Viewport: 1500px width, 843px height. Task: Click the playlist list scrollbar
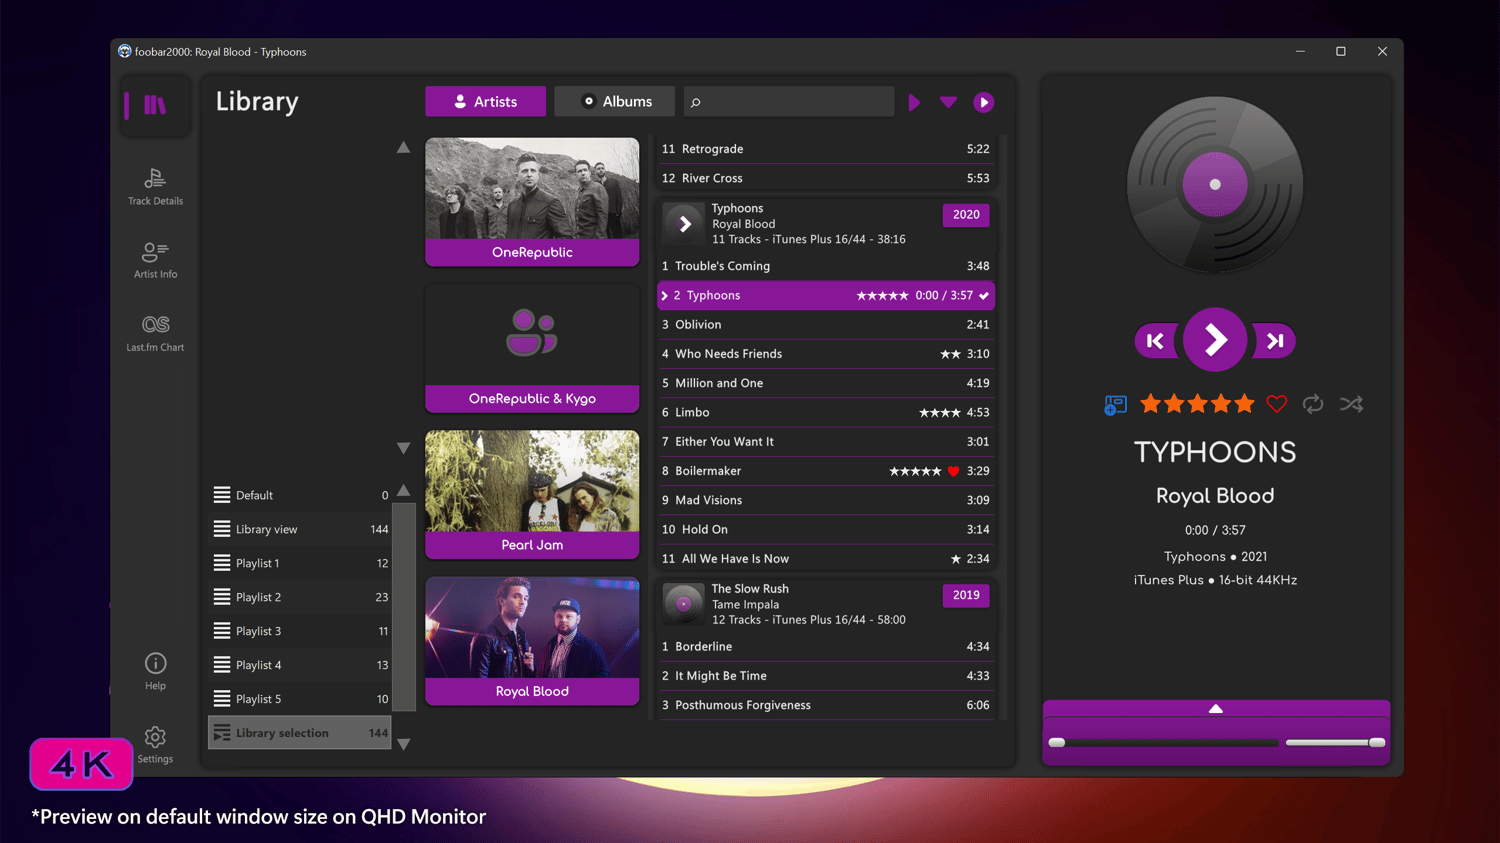[x=404, y=608]
